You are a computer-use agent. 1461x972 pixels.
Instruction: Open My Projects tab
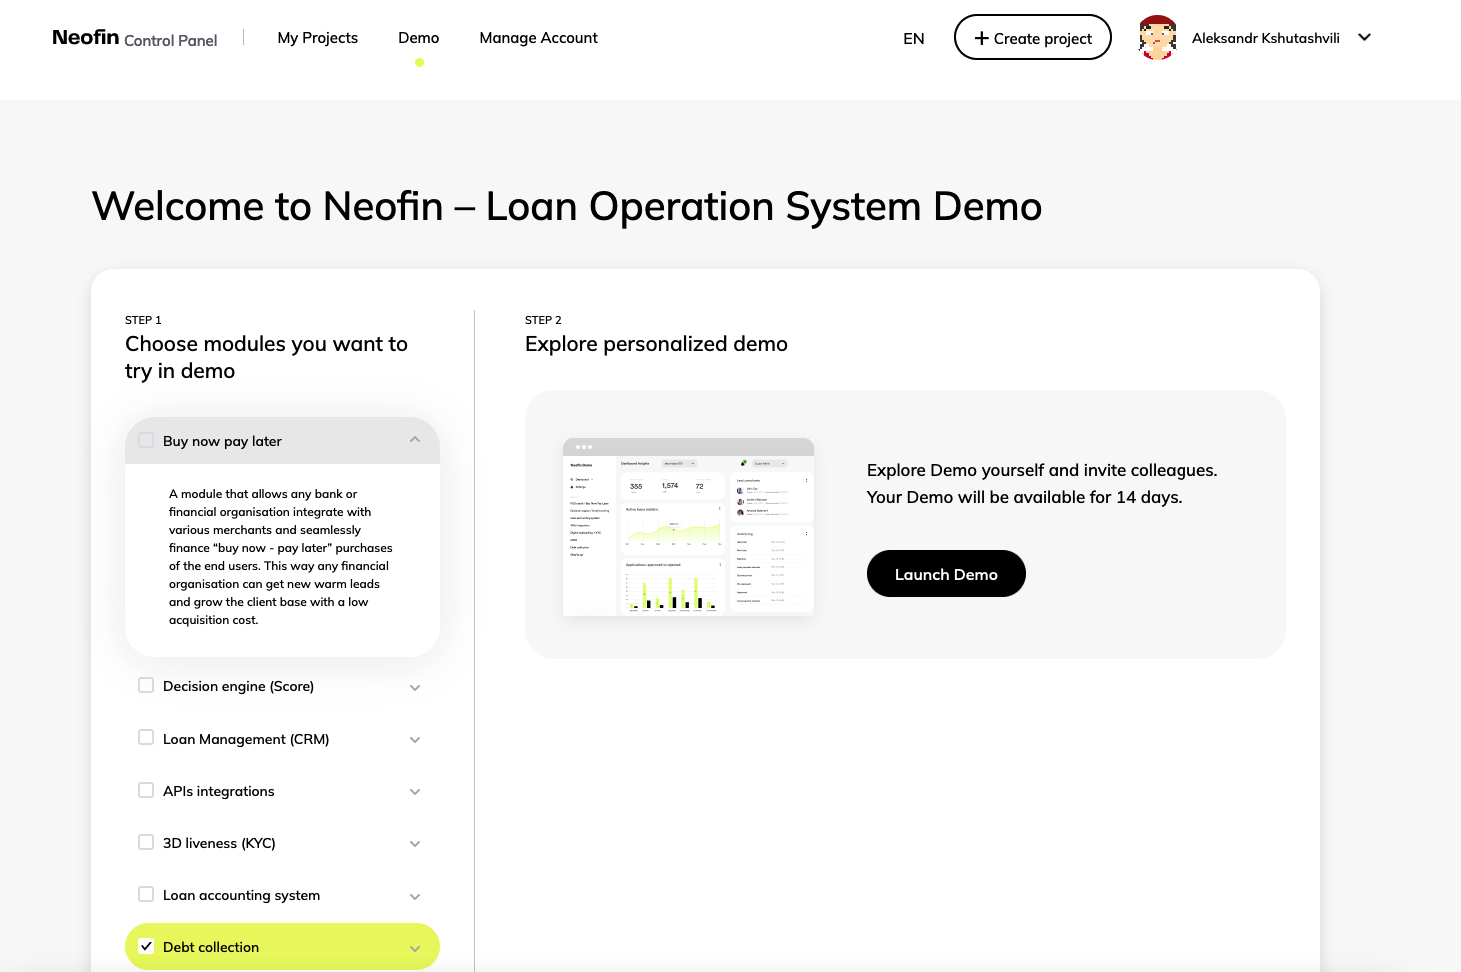pos(318,38)
